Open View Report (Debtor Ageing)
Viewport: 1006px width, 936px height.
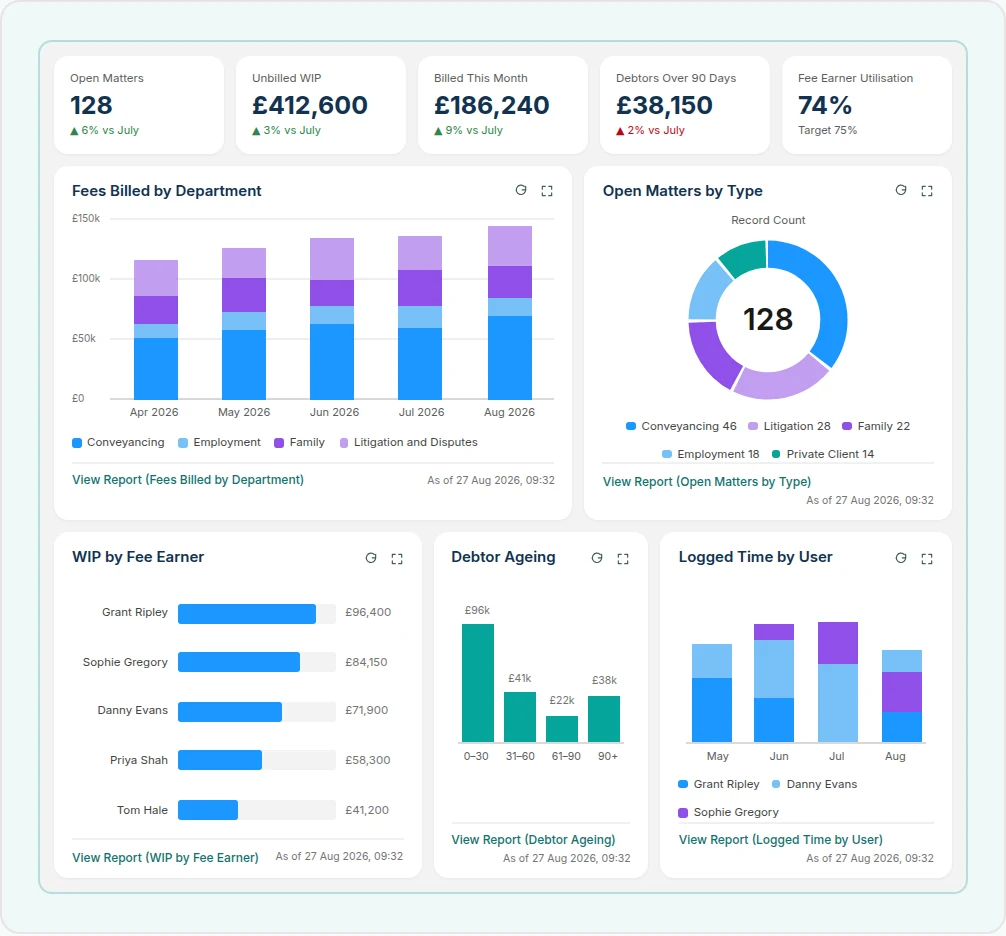click(x=533, y=840)
